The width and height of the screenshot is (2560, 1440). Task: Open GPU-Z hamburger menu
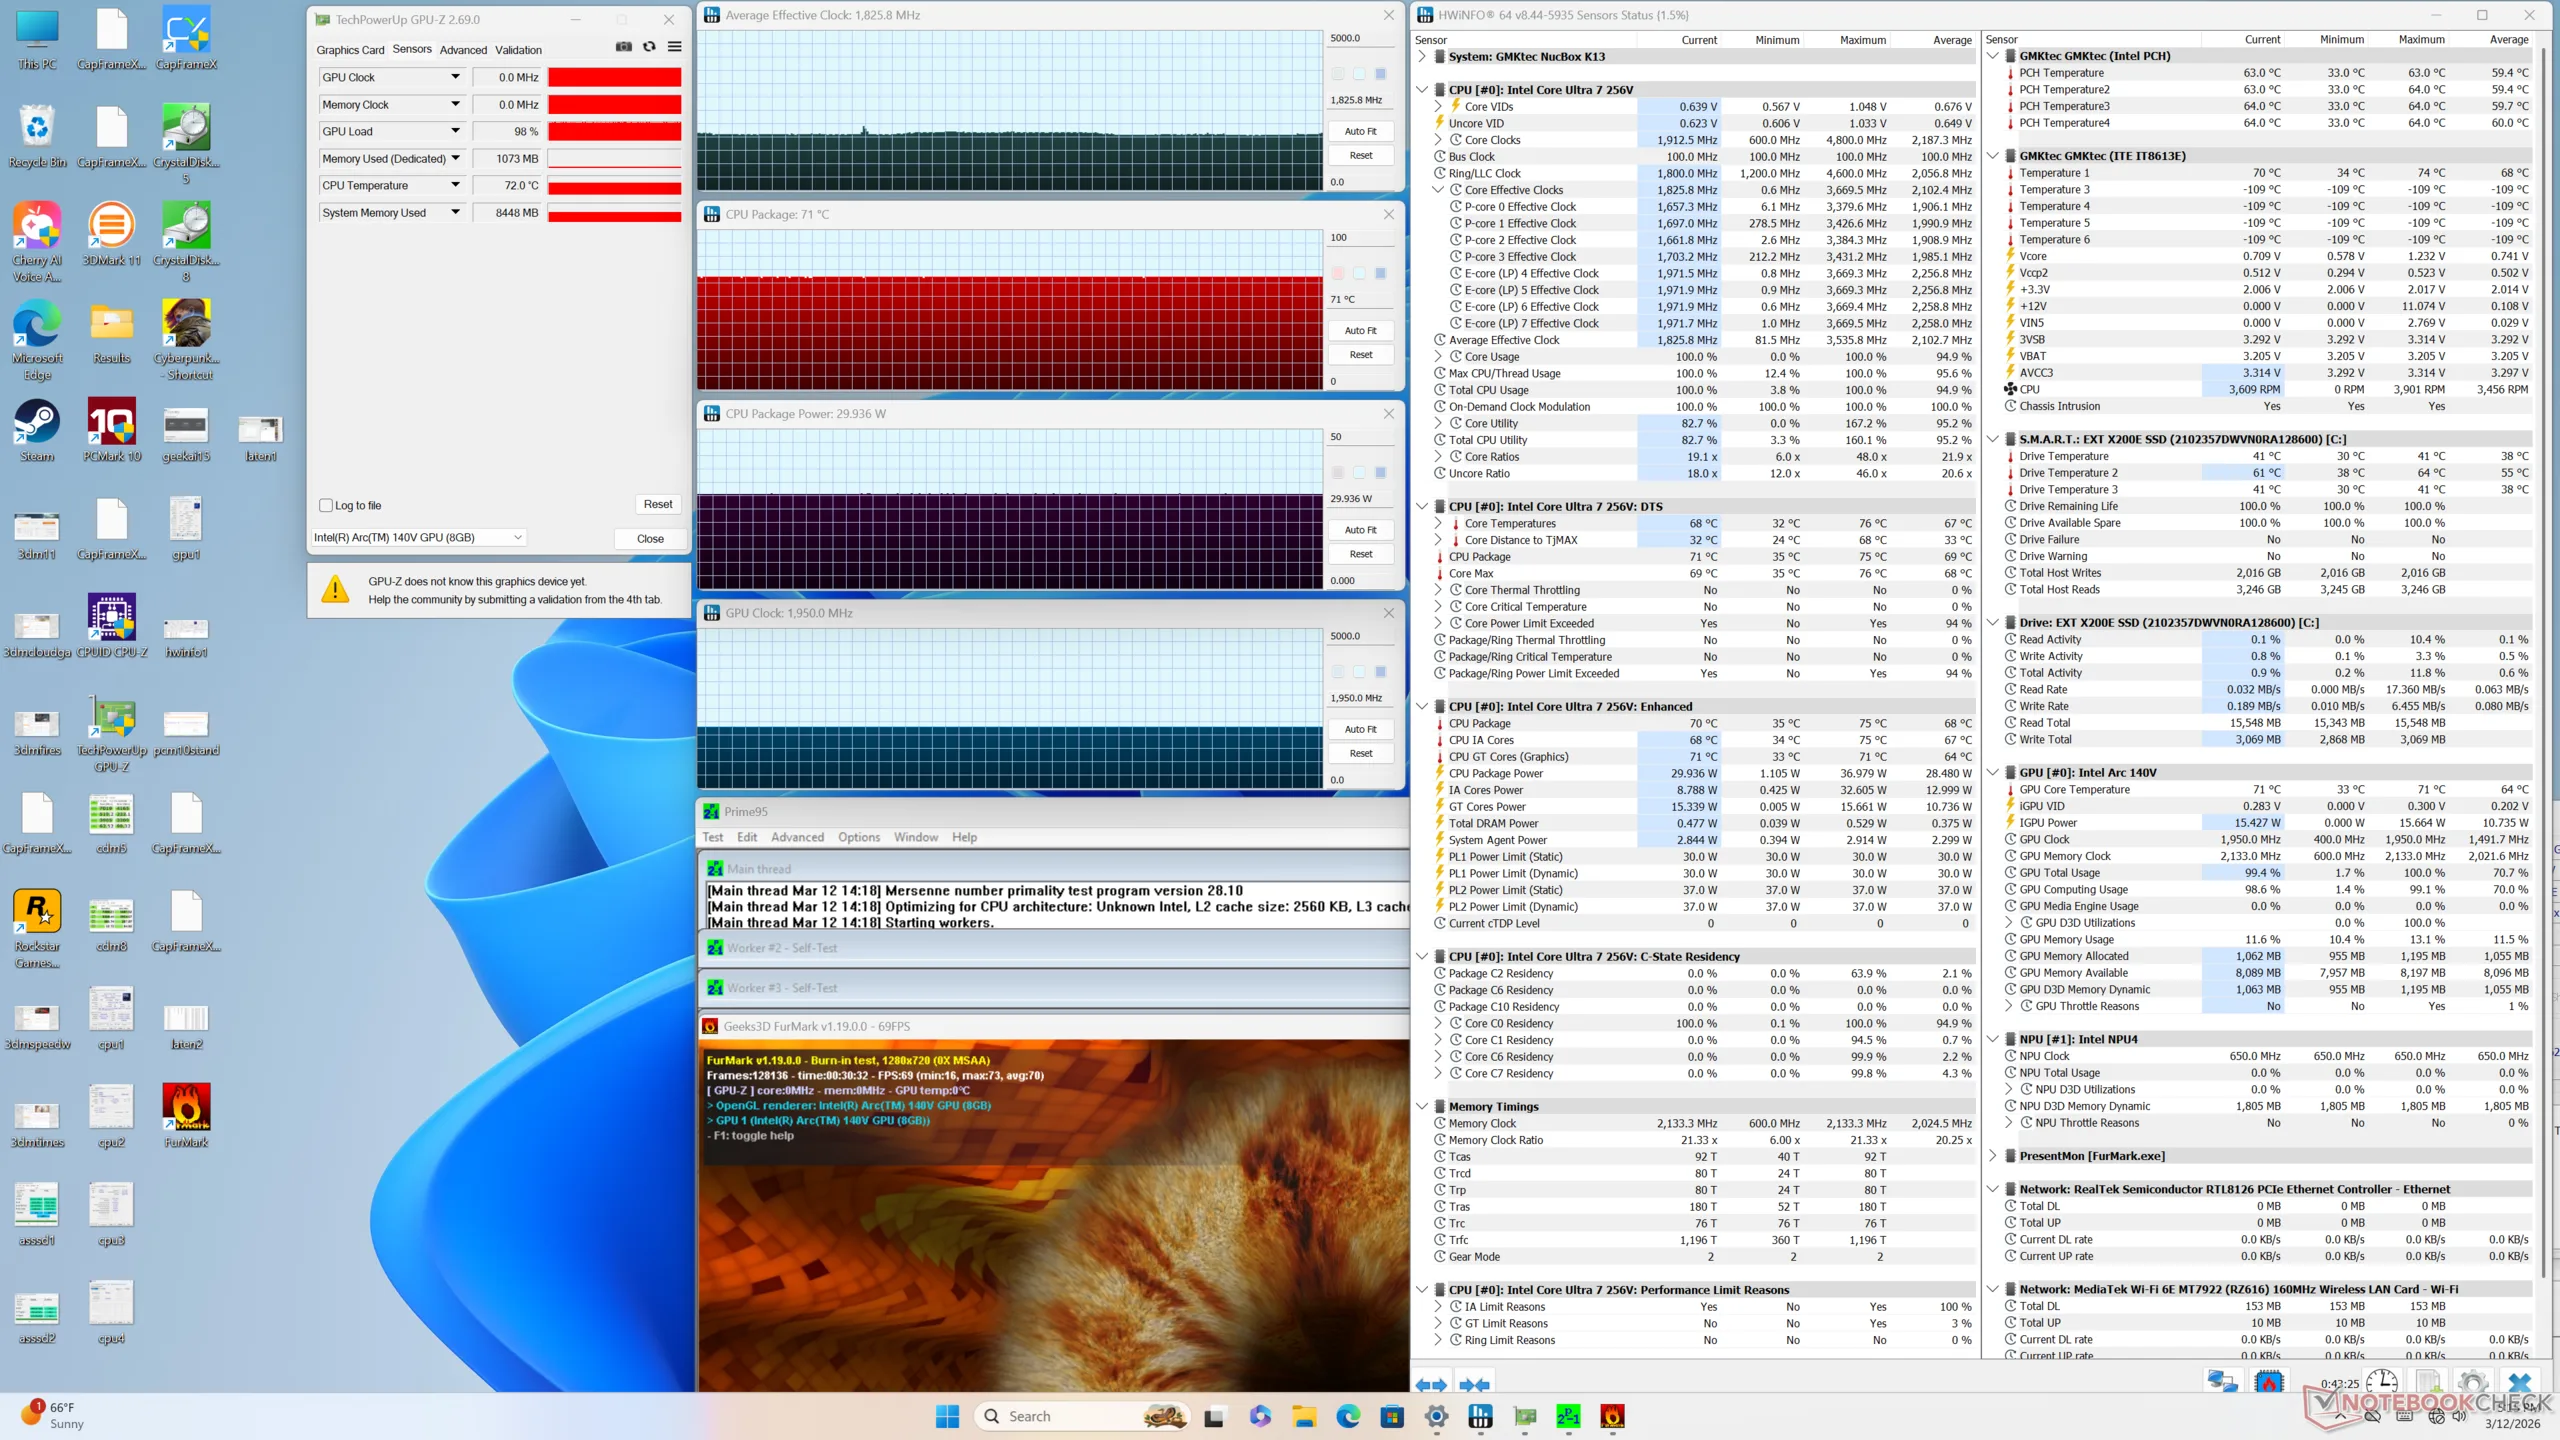[x=675, y=47]
